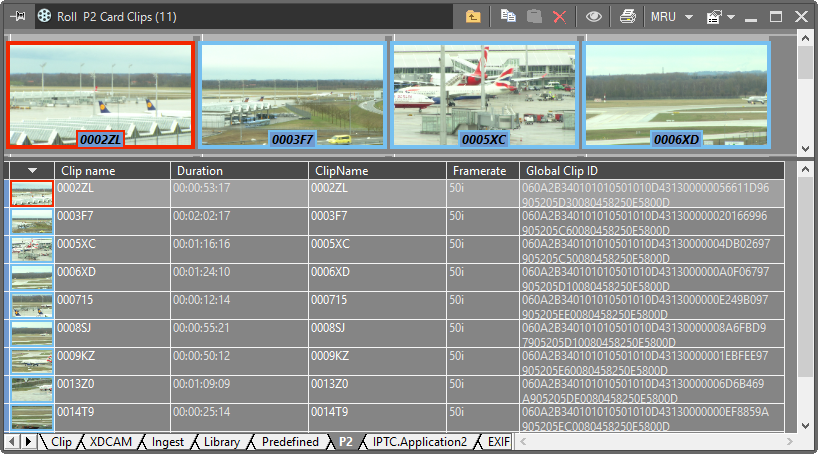Click the folder up icon in toolbar
This screenshot has height=454, width=818.
tap(473, 16)
